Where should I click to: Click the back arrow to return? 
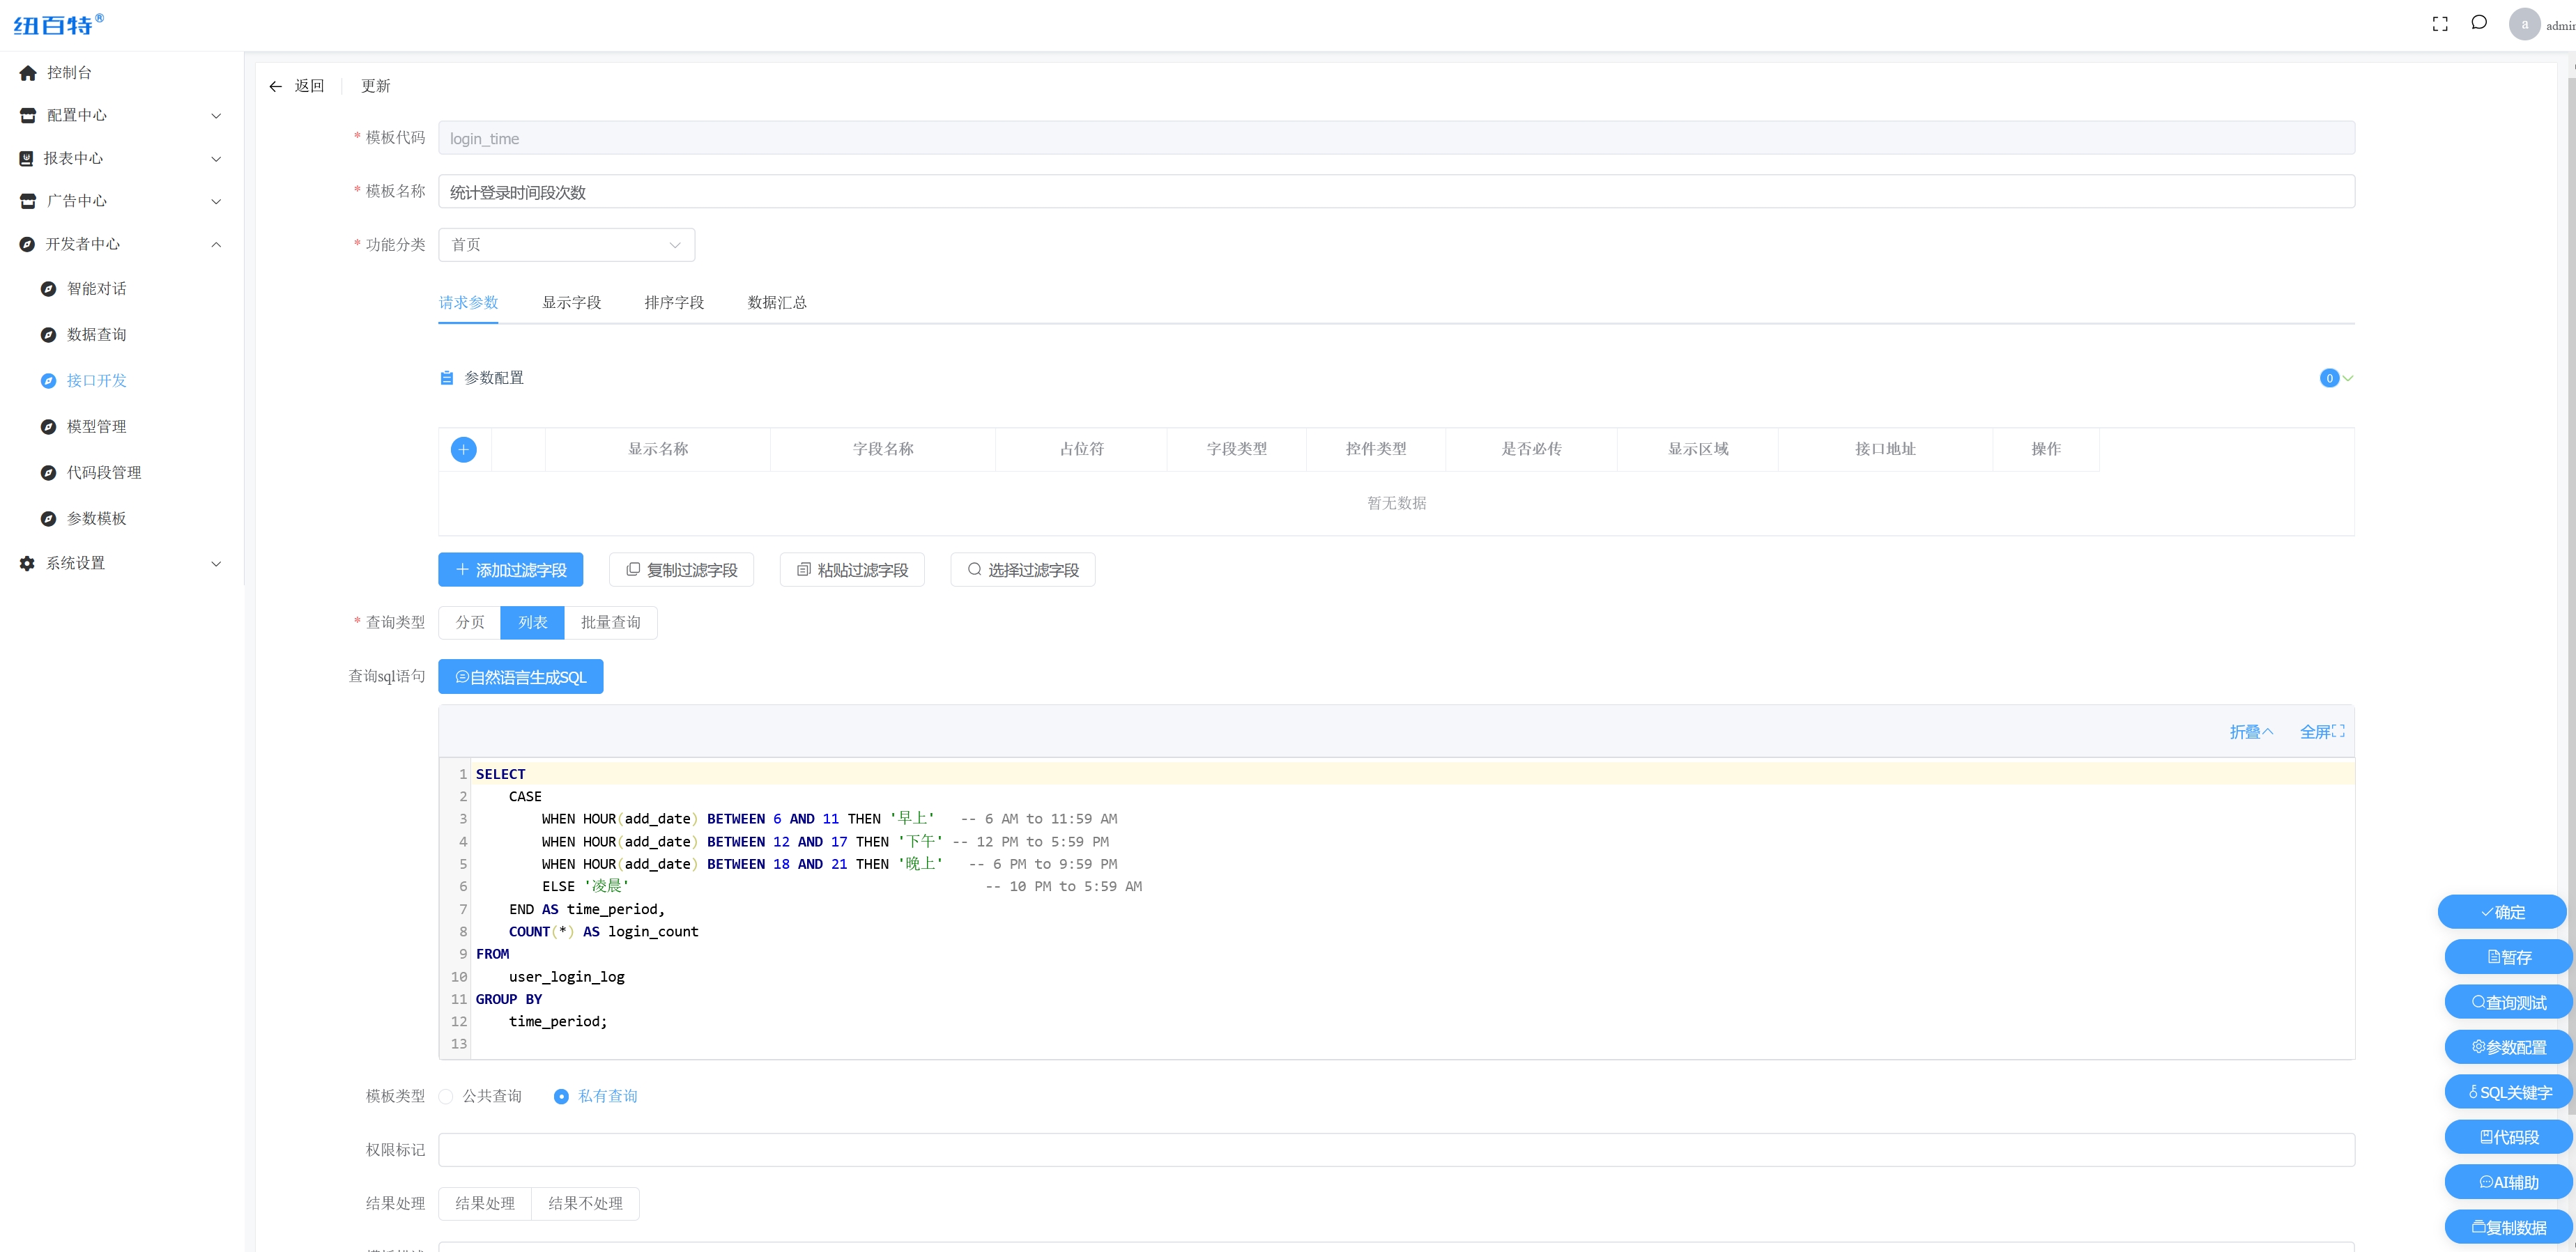(277, 86)
